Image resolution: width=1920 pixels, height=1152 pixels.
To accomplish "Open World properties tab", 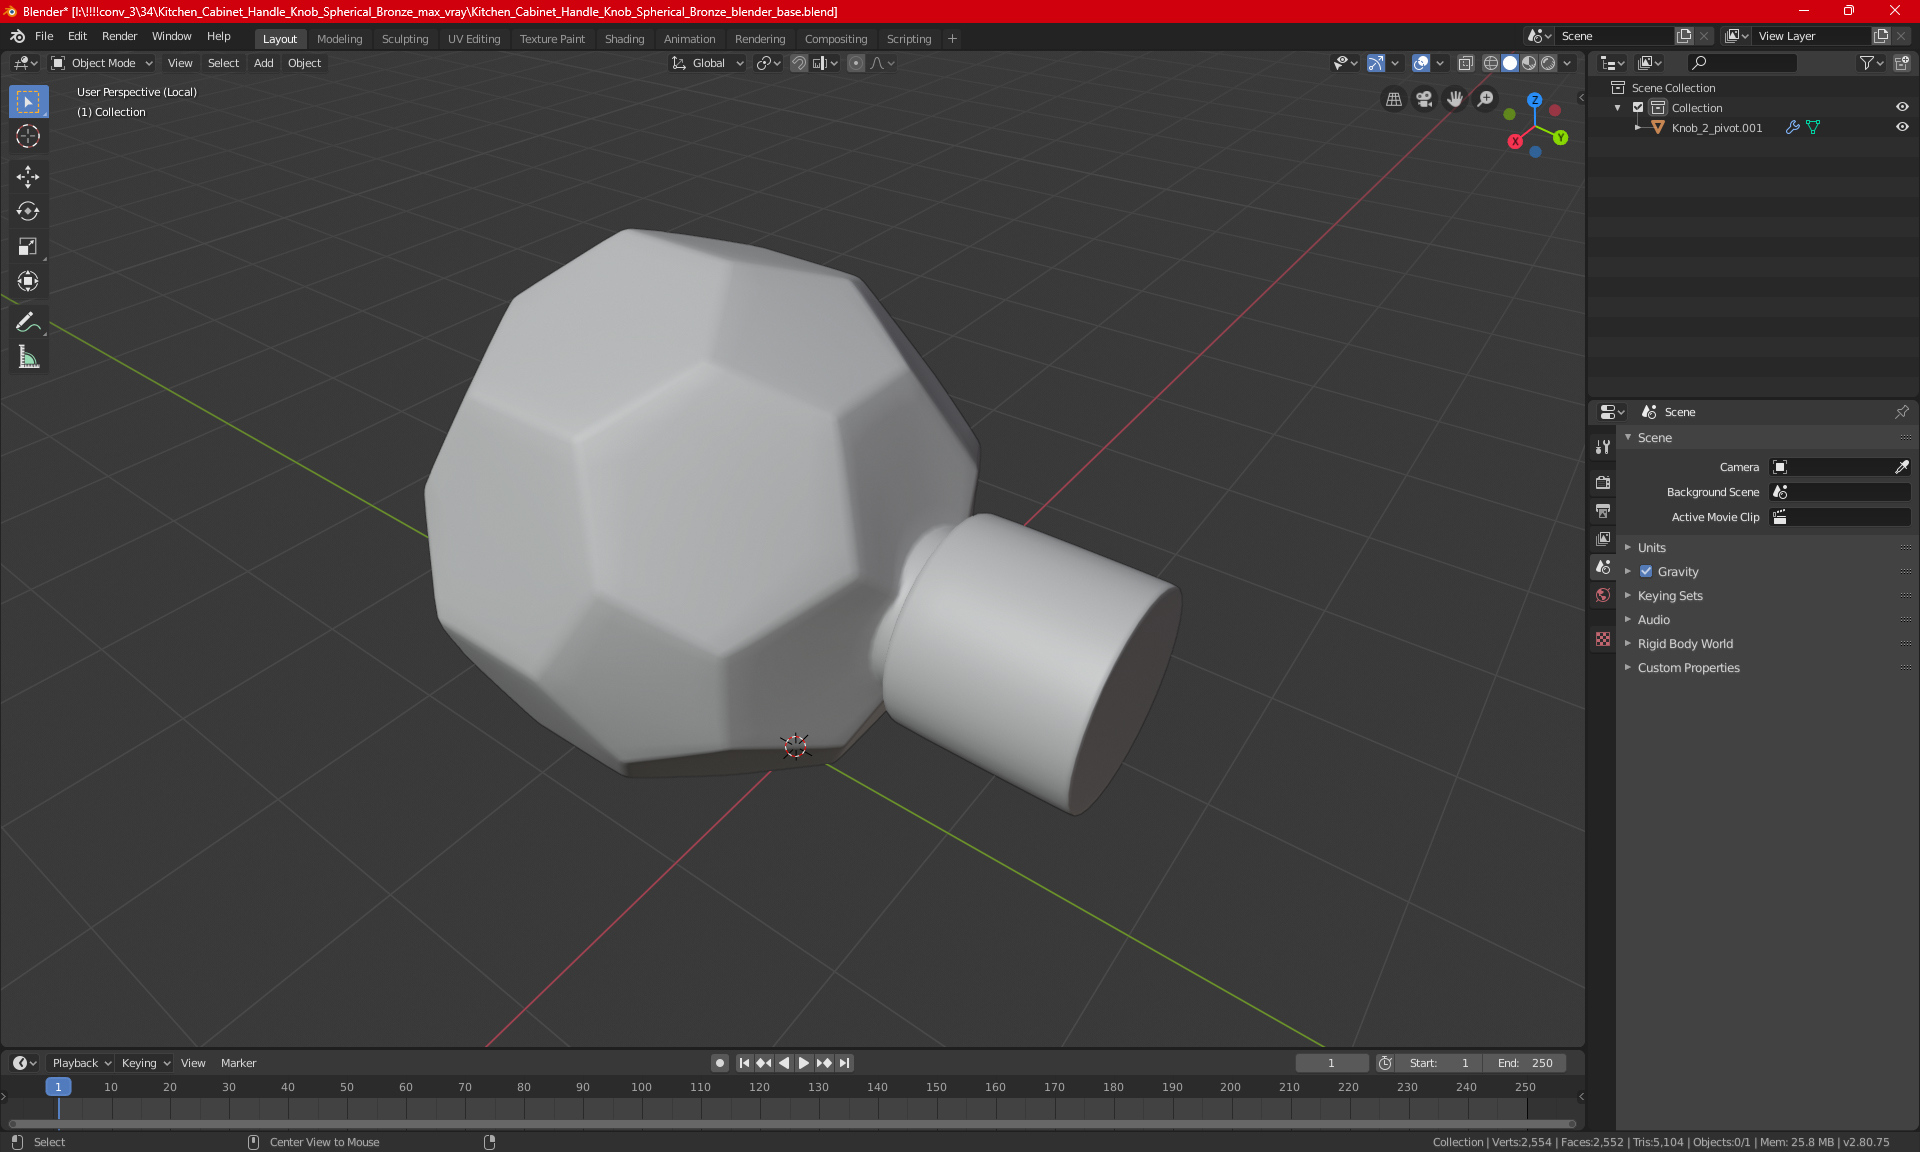I will pos(1603,595).
